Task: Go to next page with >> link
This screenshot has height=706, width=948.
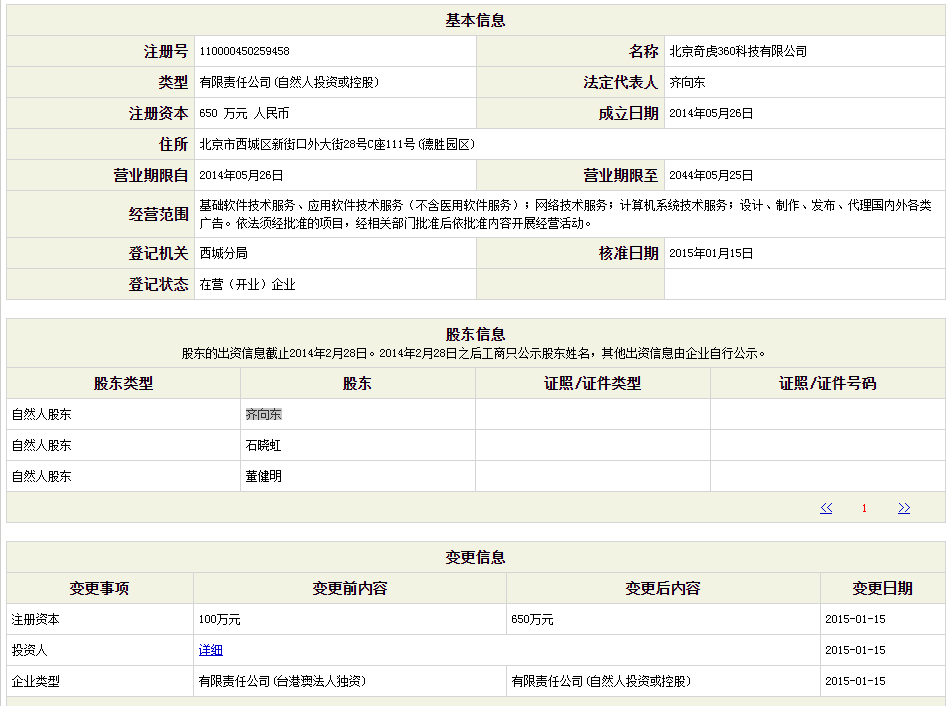Action: pos(904,508)
